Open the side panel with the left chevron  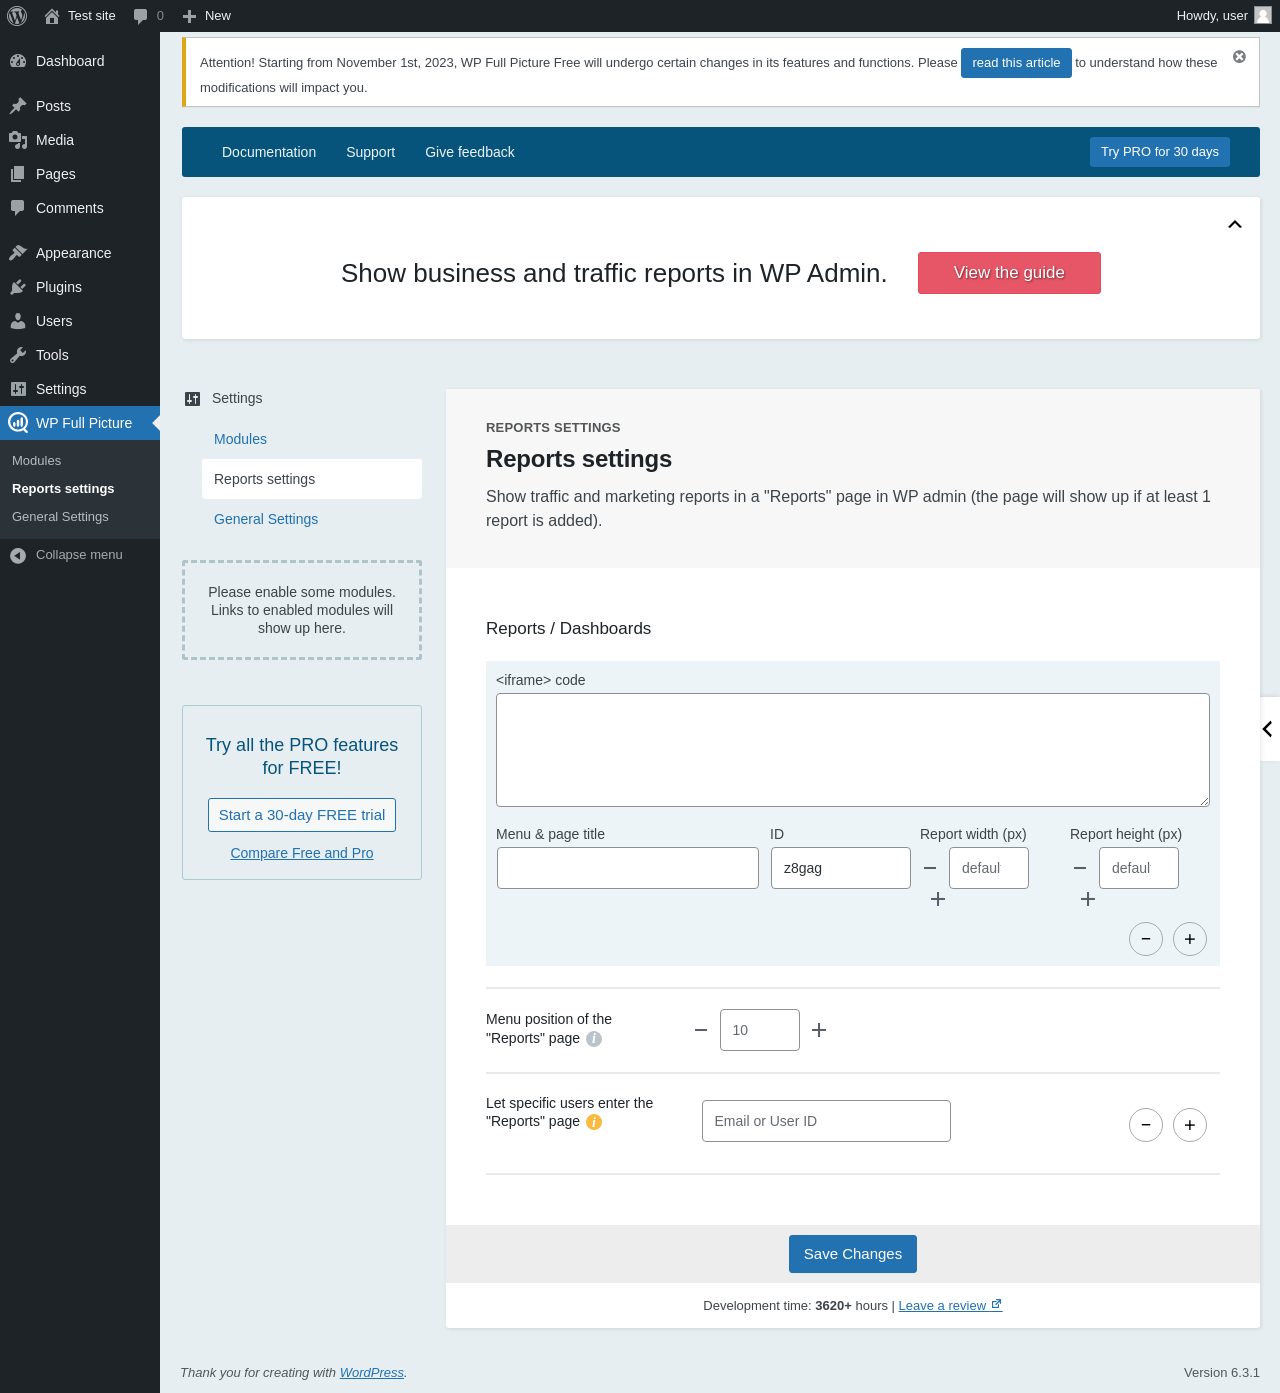click(x=1268, y=729)
